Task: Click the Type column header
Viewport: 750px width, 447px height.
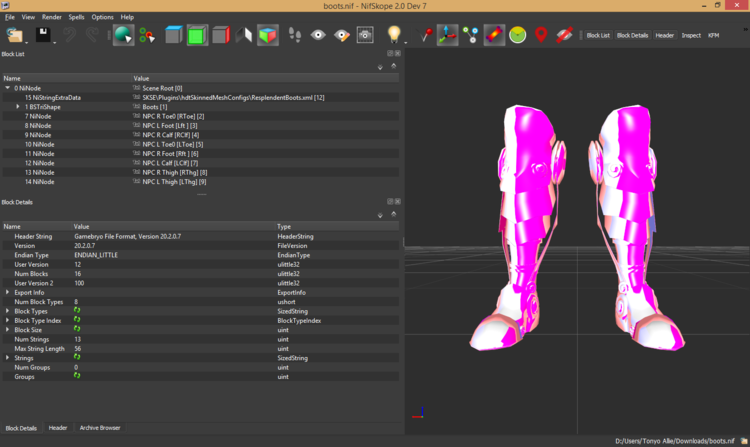Action: pos(337,226)
